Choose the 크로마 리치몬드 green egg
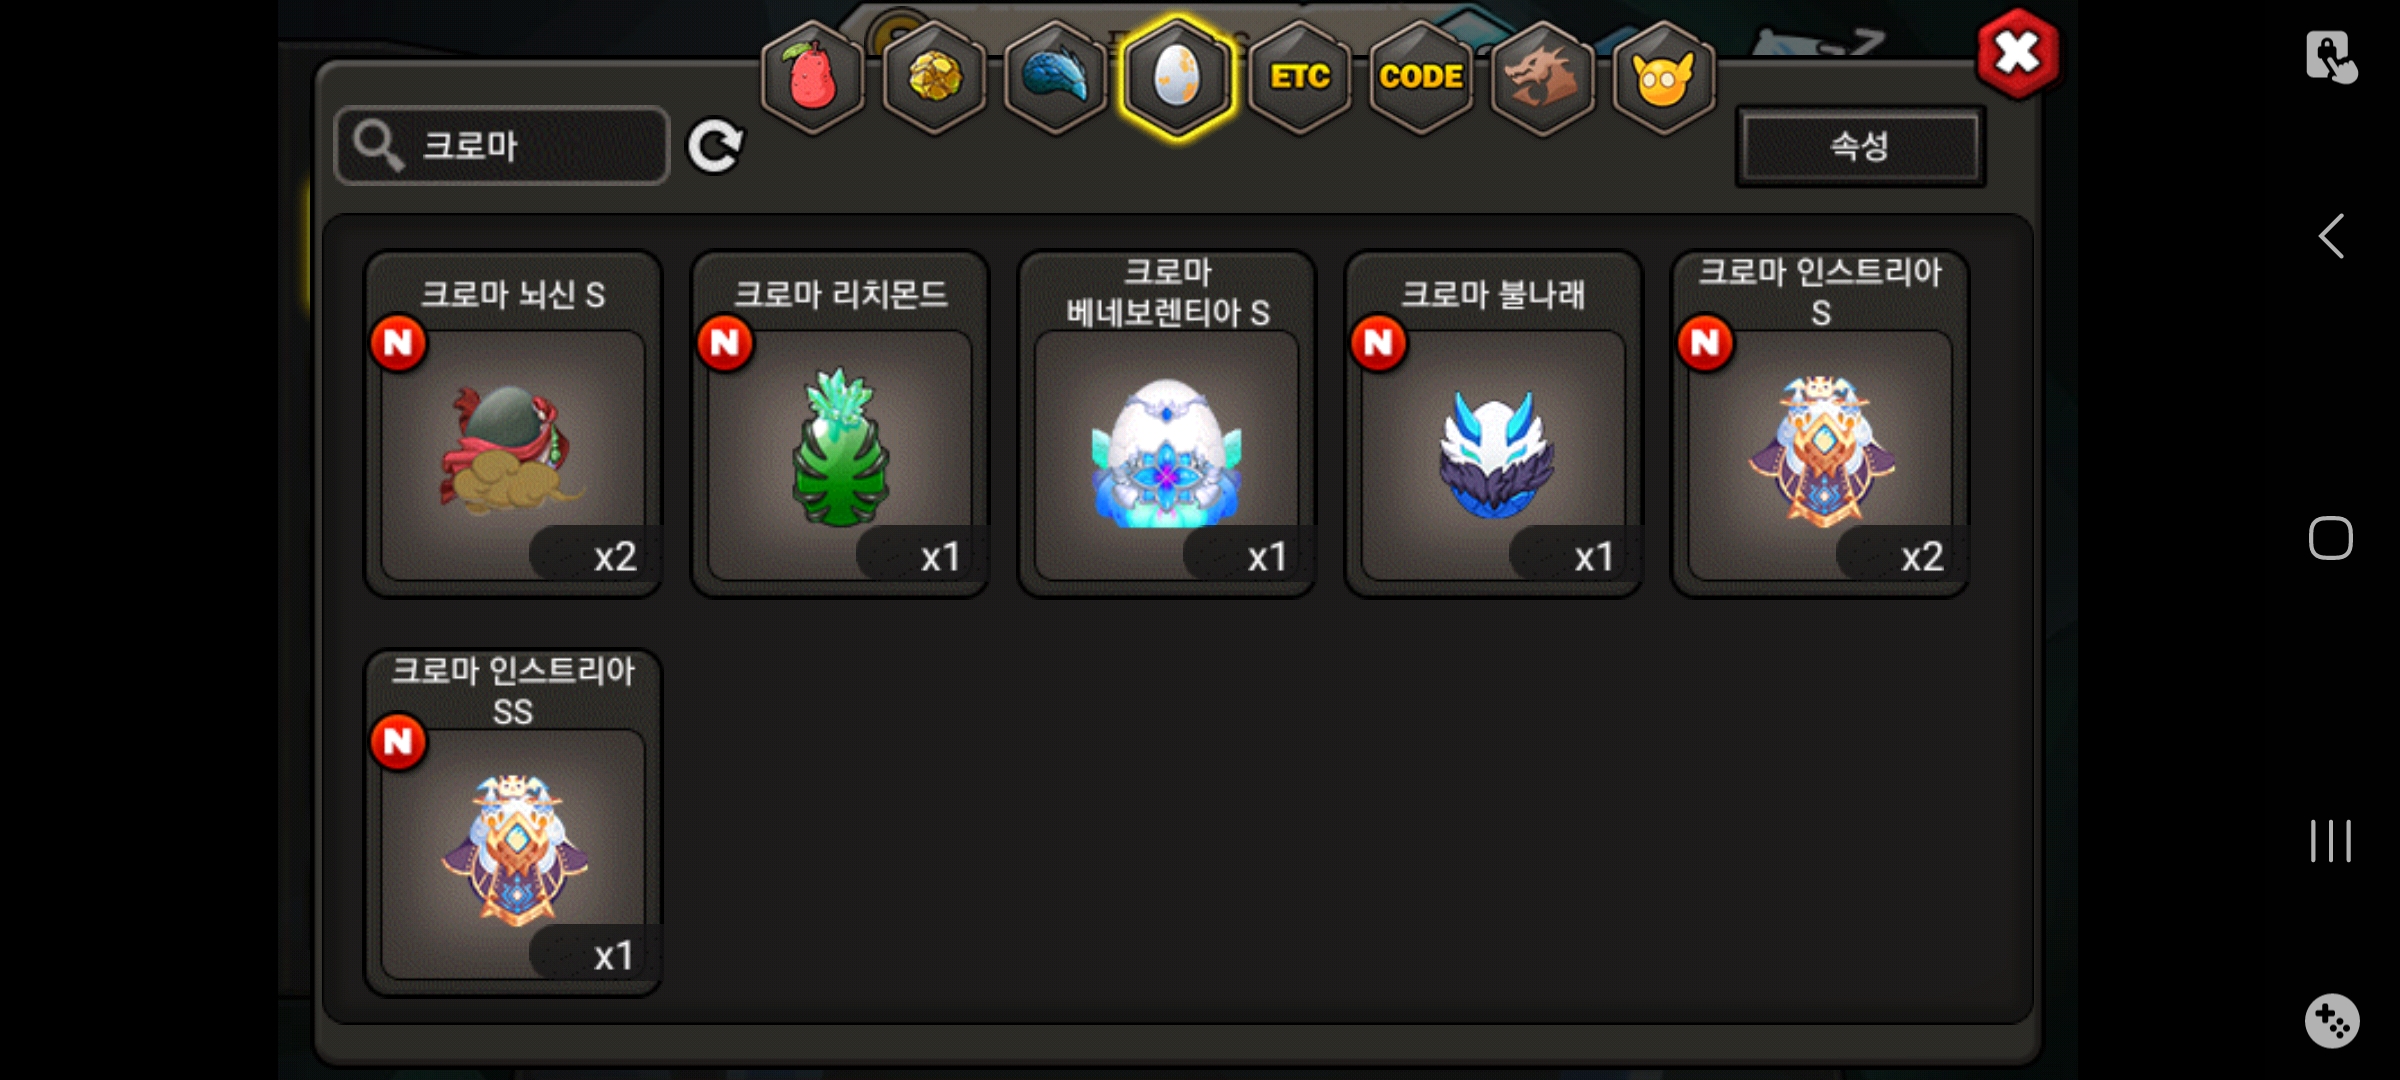Viewport: 2400px width, 1080px height. click(x=840, y=424)
